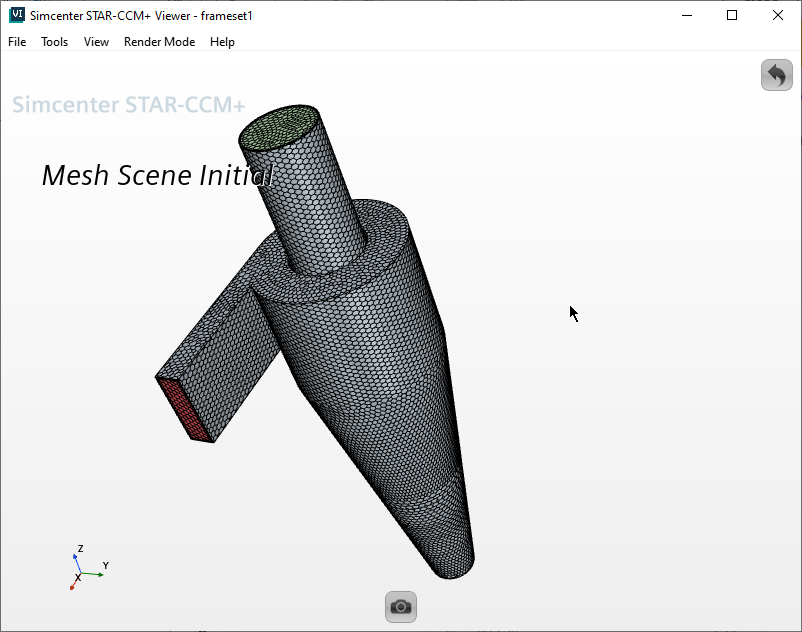Screen dimensions: 802x632
Task: Open the Tools menu
Action: [x=54, y=42]
